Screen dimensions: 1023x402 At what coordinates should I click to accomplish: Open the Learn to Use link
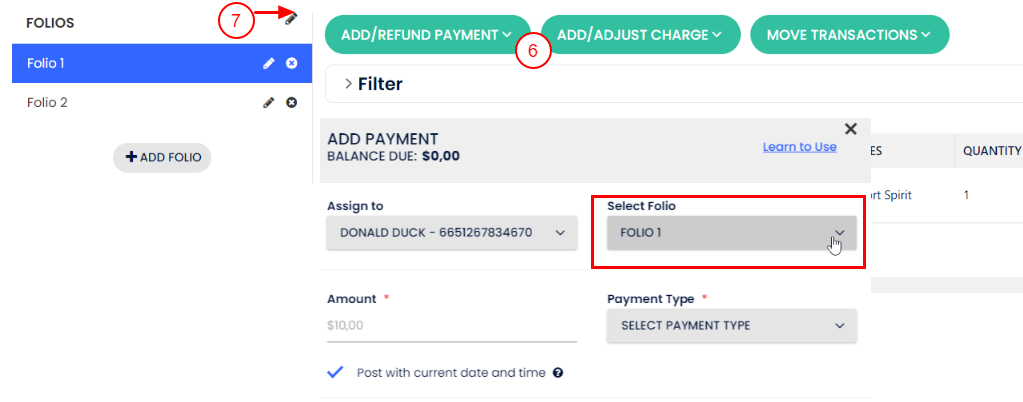tap(799, 147)
